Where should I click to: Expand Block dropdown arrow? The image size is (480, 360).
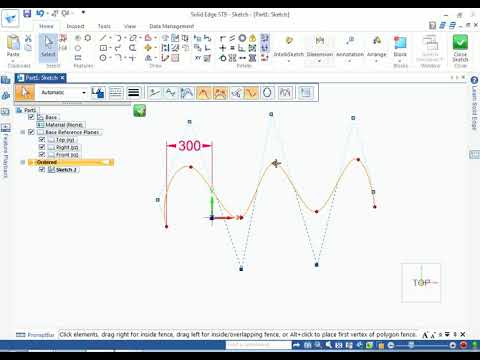pyautogui.click(x=400, y=61)
